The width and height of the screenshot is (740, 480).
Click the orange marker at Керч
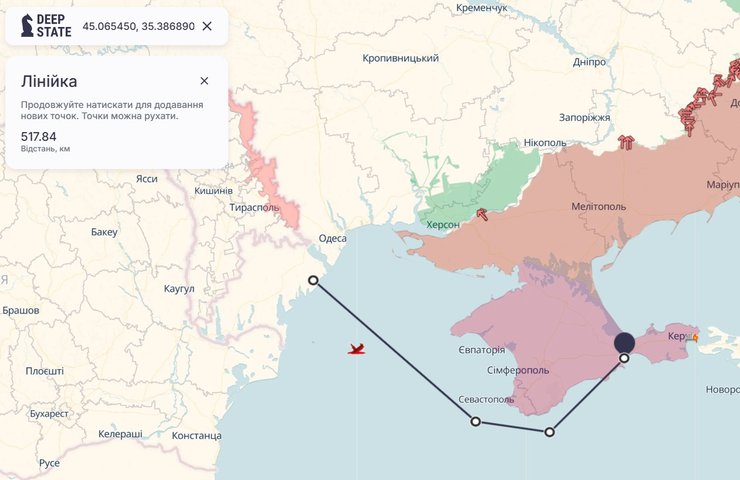click(693, 337)
